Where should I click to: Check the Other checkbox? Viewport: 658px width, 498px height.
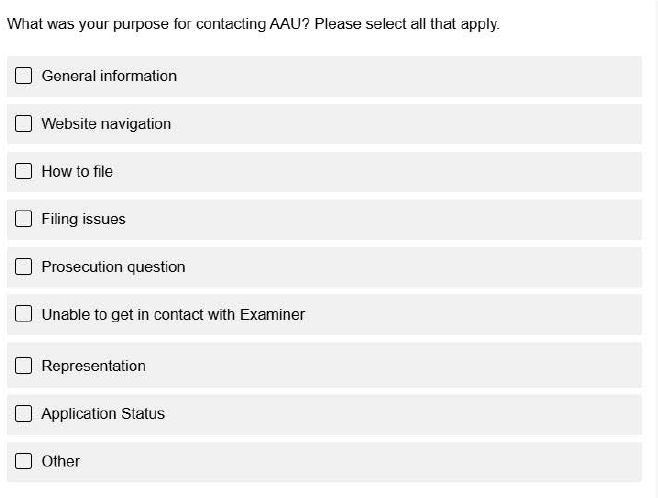click(24, 461)
